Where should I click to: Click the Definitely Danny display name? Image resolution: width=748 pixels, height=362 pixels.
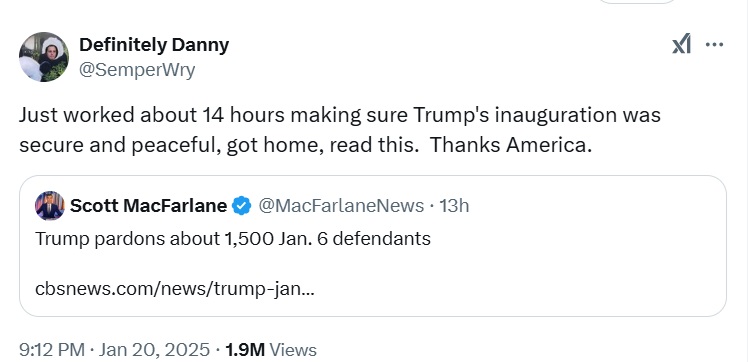pos(154,45)
